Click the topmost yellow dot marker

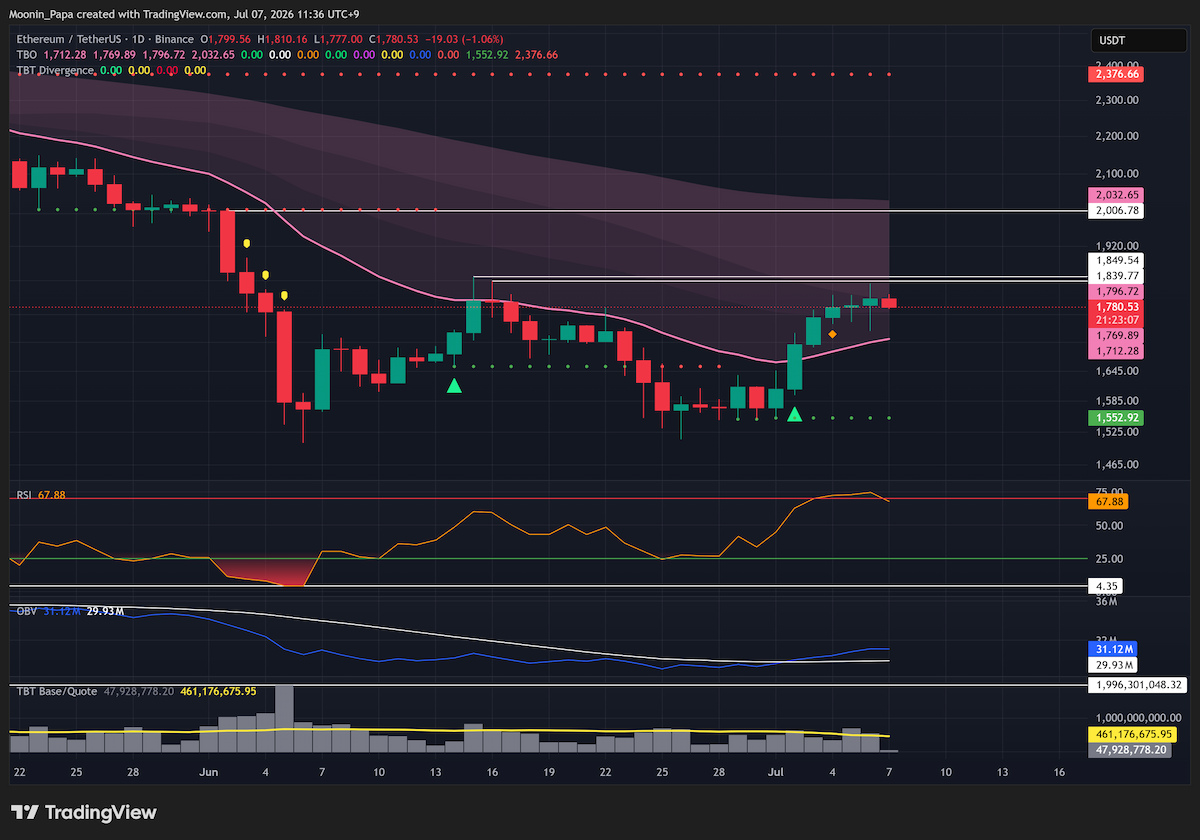(246, 242)
